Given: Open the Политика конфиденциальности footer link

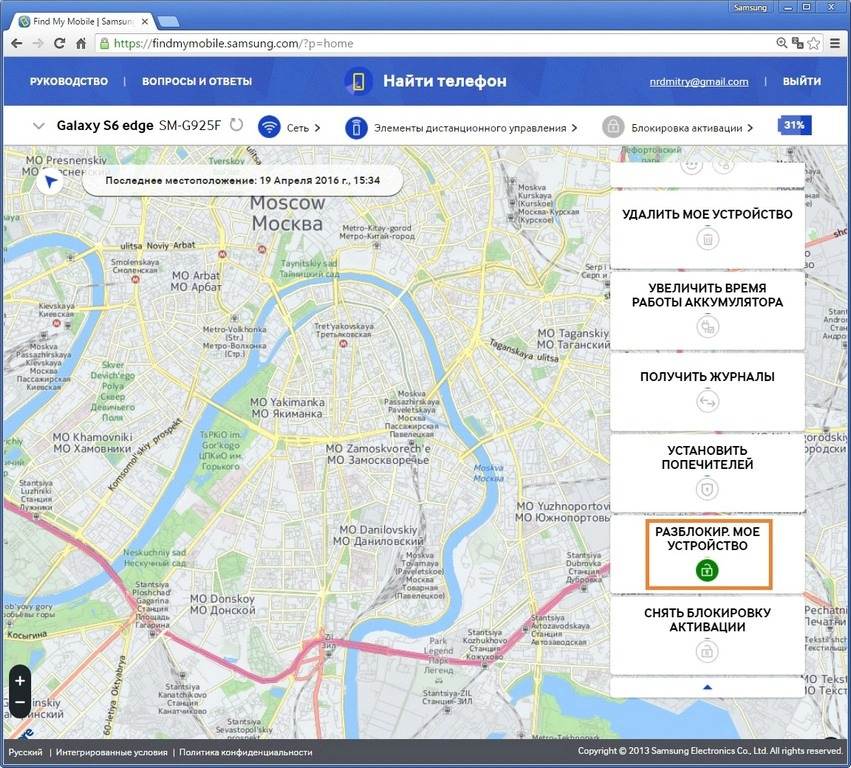Looking at the screenshot, I should click(x=246, y=752).
